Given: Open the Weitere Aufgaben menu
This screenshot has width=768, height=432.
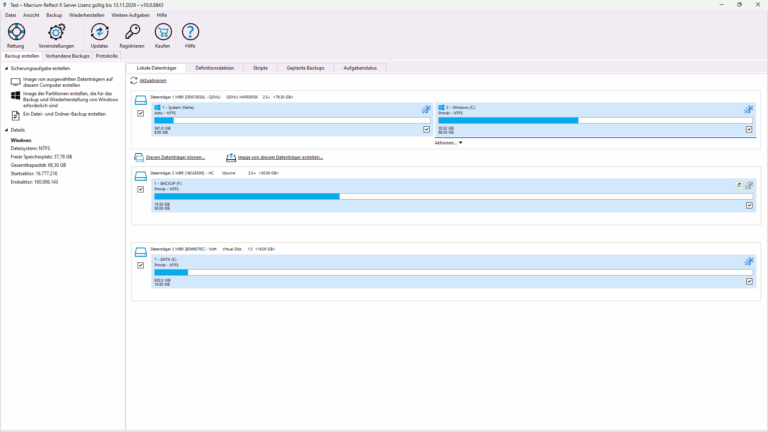Looking at the screenshot, I should tap(130, 15).
